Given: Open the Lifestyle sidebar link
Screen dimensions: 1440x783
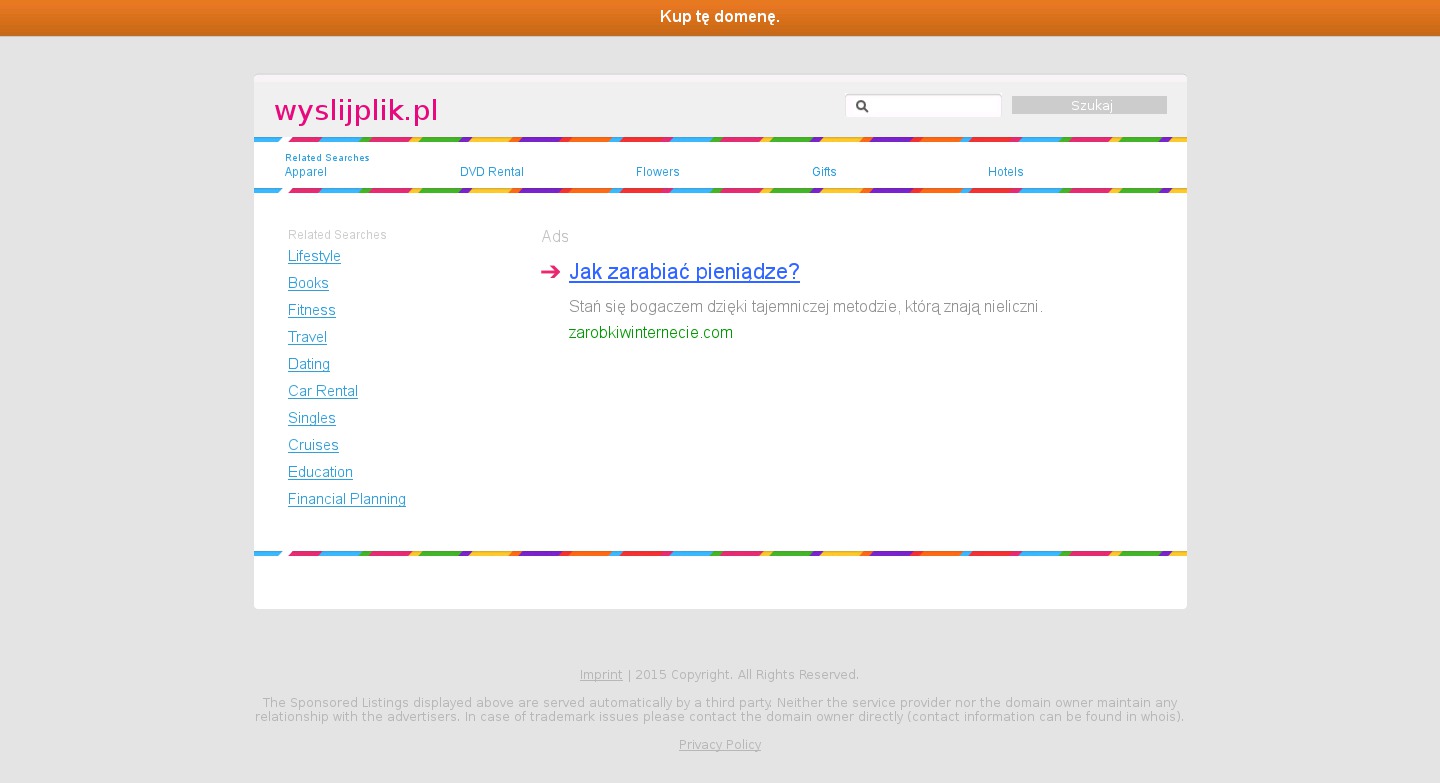Looking at the screenshot, I should [x=314, y=256].
